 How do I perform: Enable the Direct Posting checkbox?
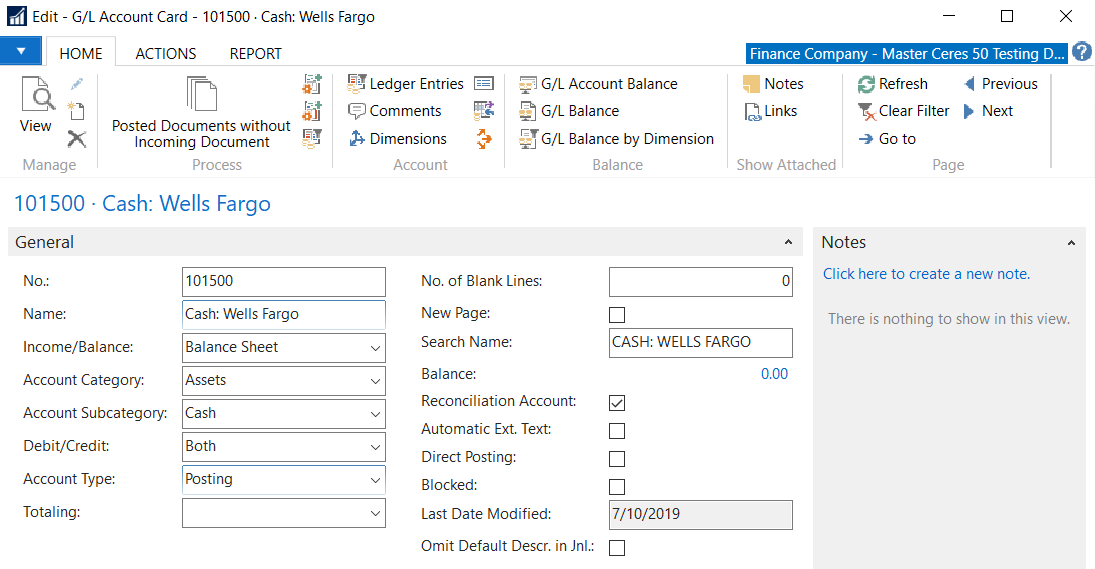point(617,459)
